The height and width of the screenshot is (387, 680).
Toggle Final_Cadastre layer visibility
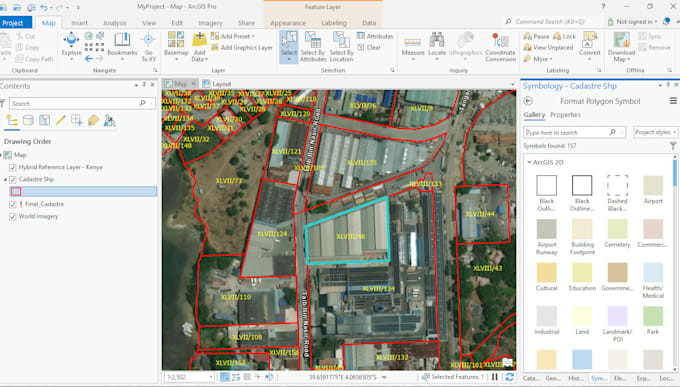tap(13, 204)
